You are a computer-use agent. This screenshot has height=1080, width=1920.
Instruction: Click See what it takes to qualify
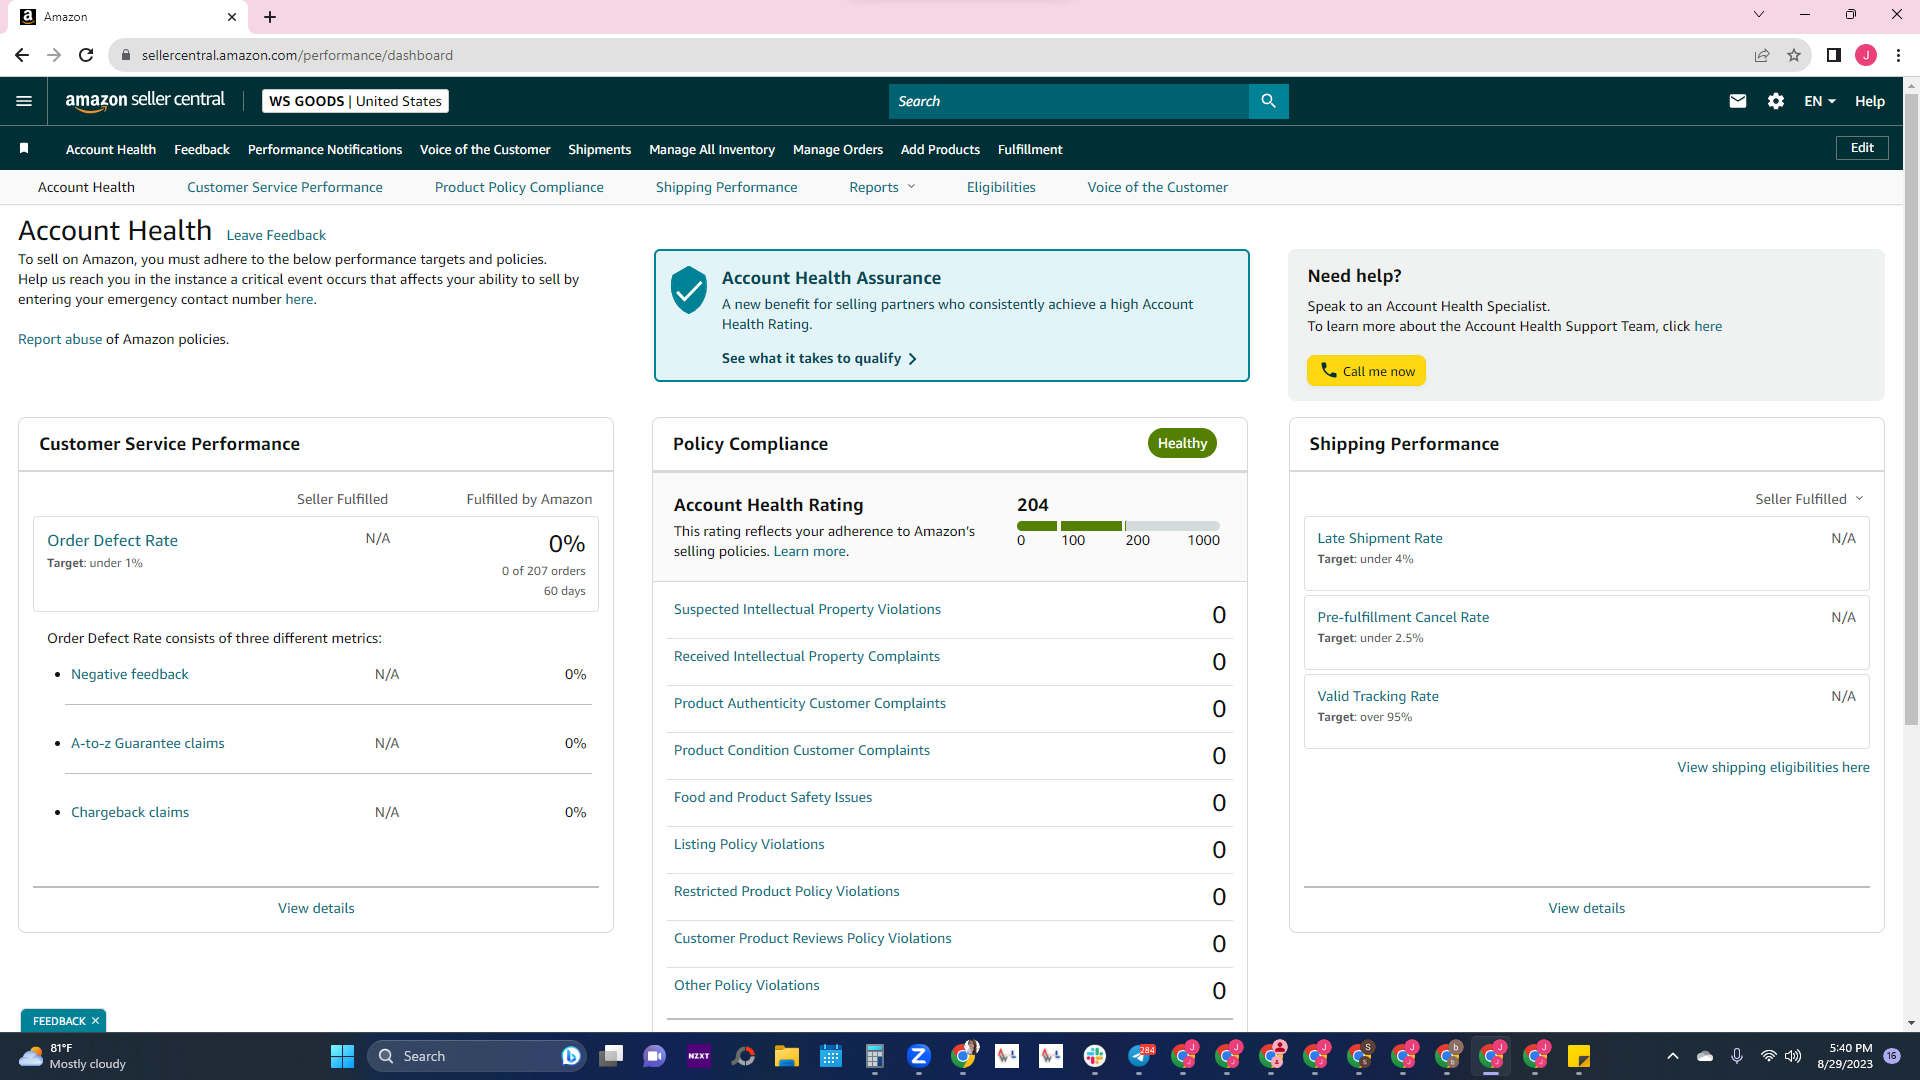819,358
